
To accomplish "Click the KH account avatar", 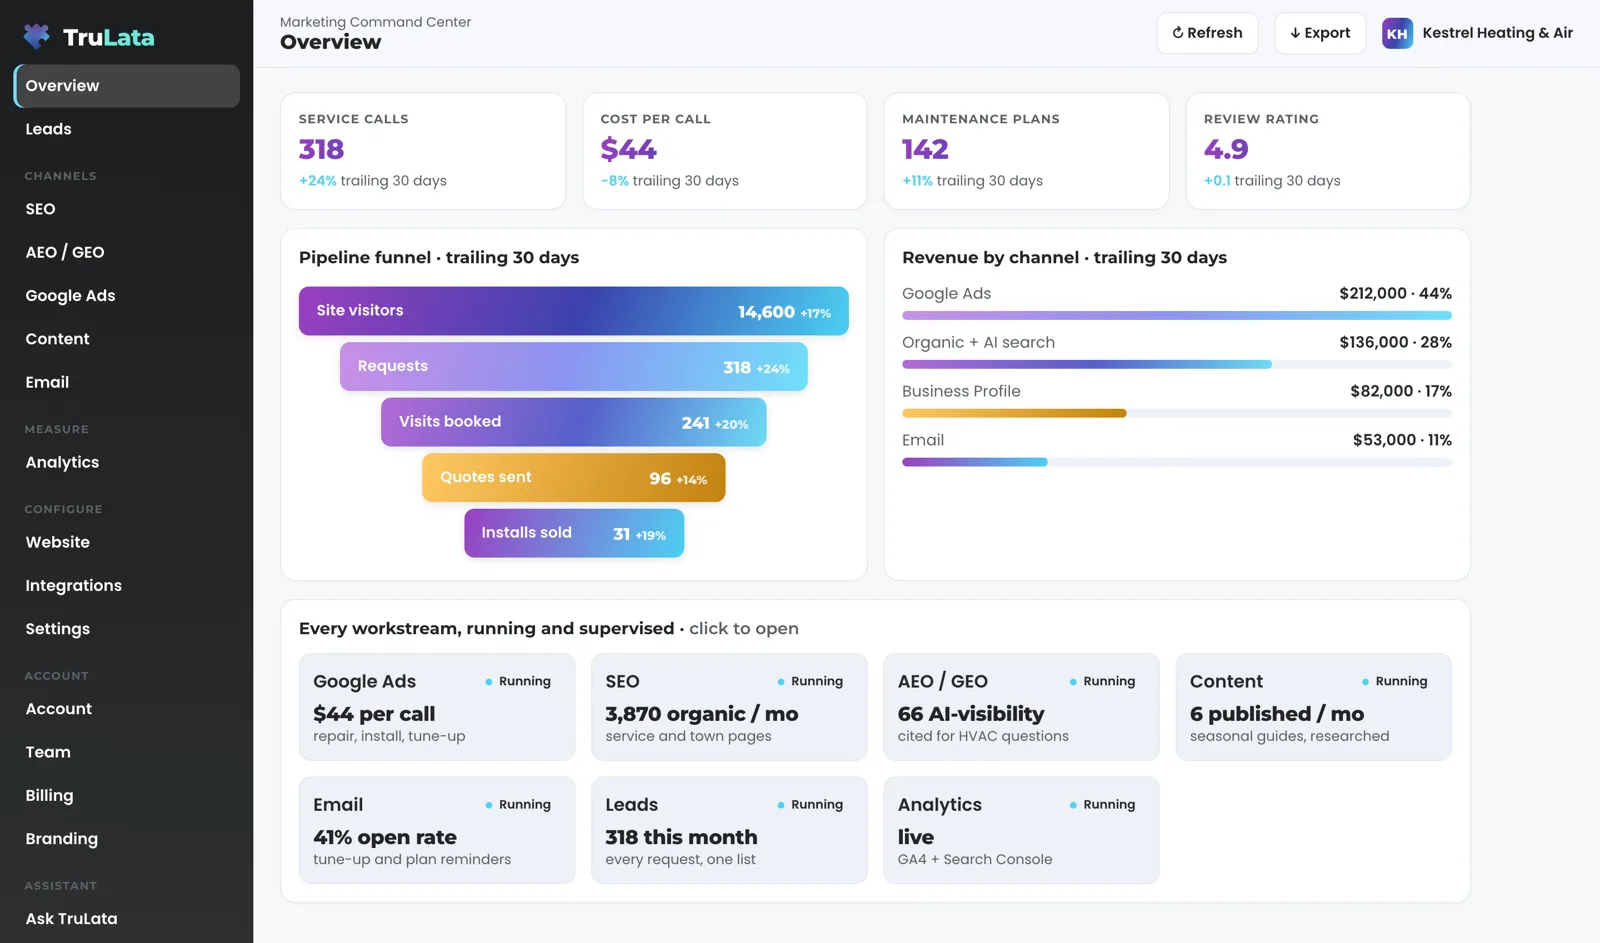I will [x=1397, y=33].
